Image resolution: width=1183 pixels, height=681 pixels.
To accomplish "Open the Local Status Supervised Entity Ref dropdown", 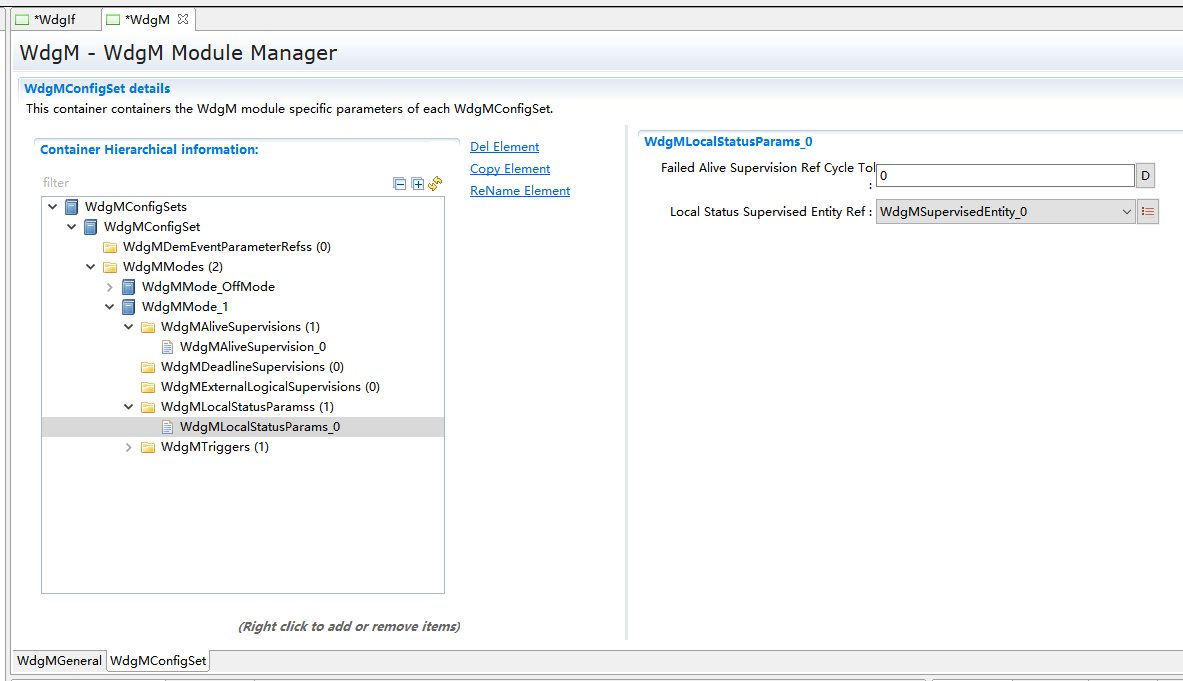I will pyautogui.click(x=1126, y=212).
